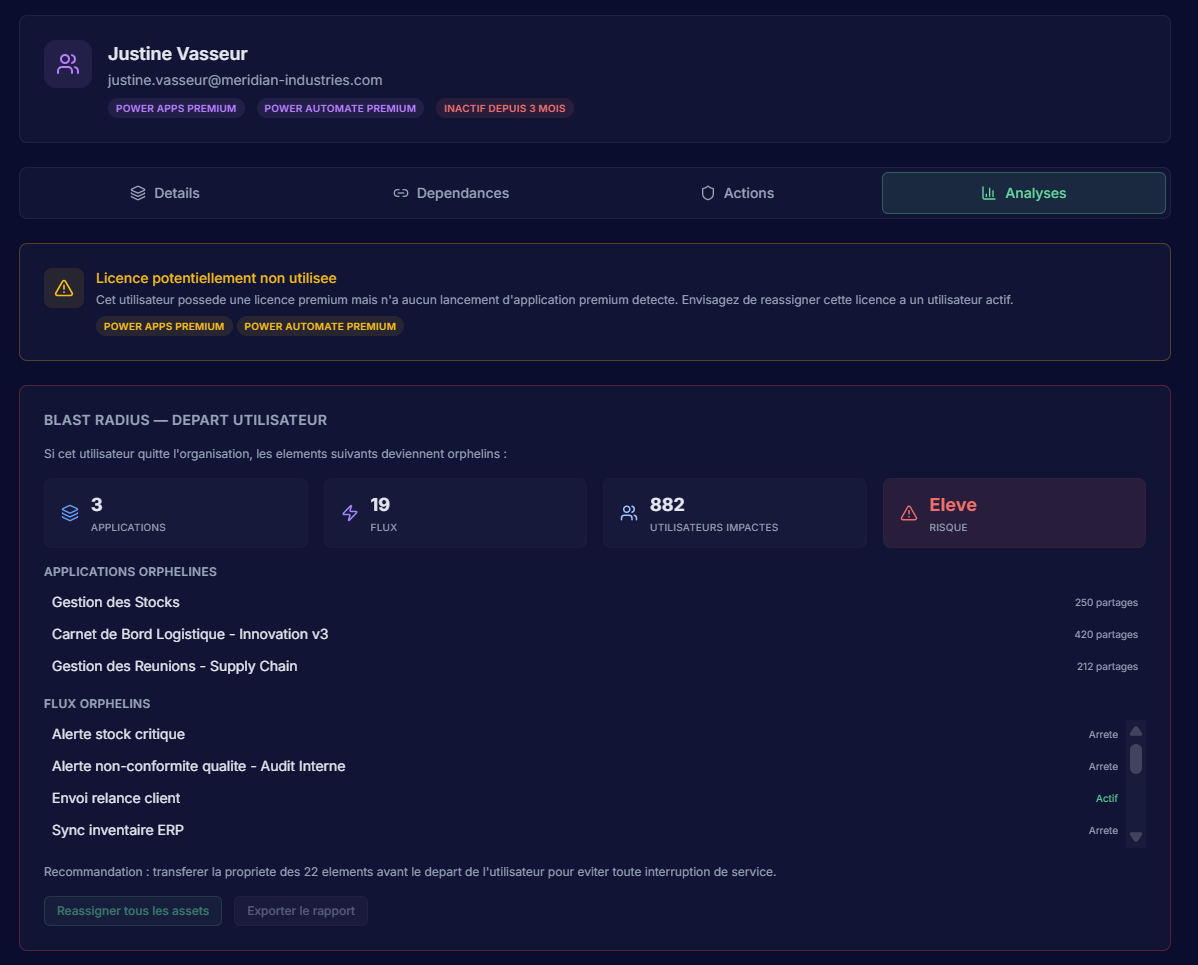Viewport: 1198px width, 965px height.
Task: Click the warning triangle icon on the license alert
Action: (x=63, y=288)
